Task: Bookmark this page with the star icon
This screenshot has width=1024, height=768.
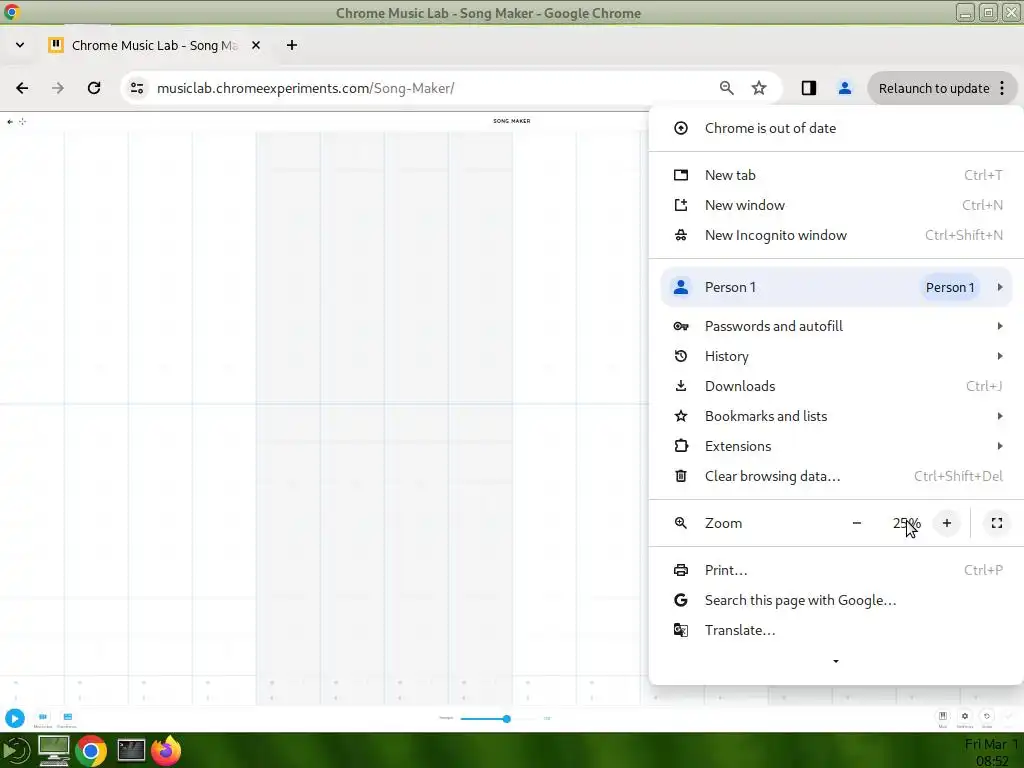Action: (x=758, y=88)
